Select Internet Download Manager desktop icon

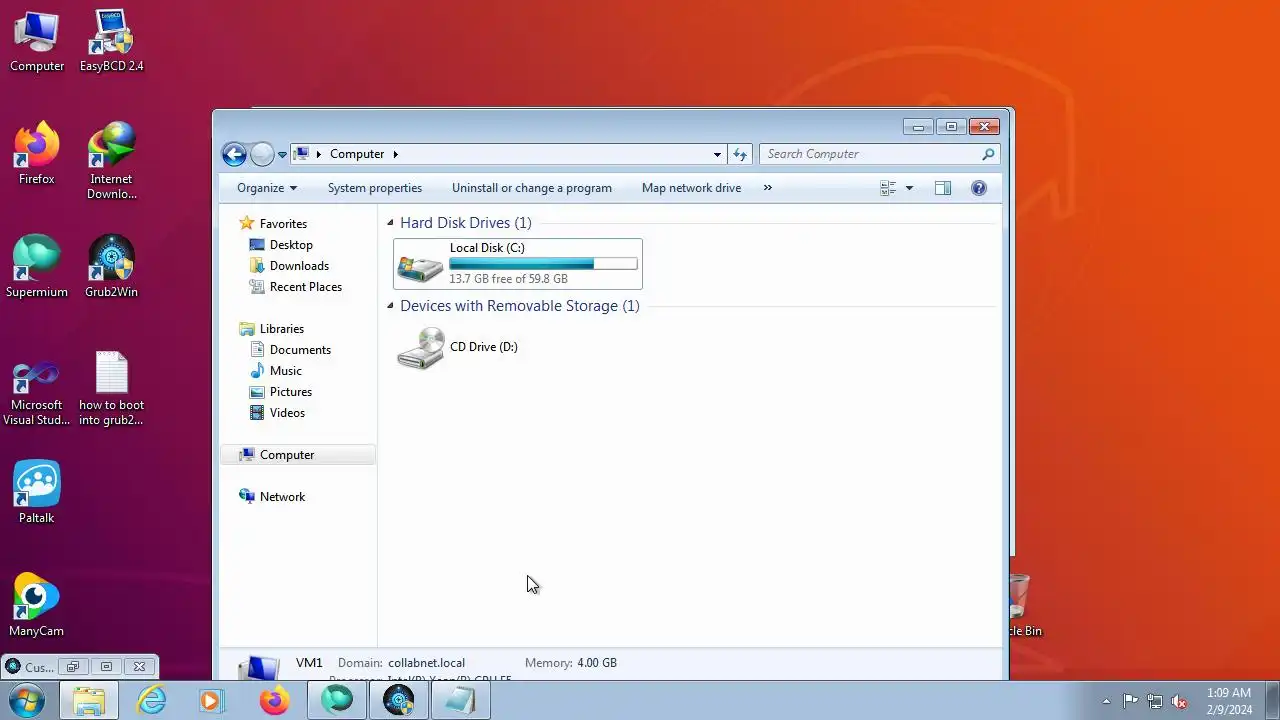point(111,161)
